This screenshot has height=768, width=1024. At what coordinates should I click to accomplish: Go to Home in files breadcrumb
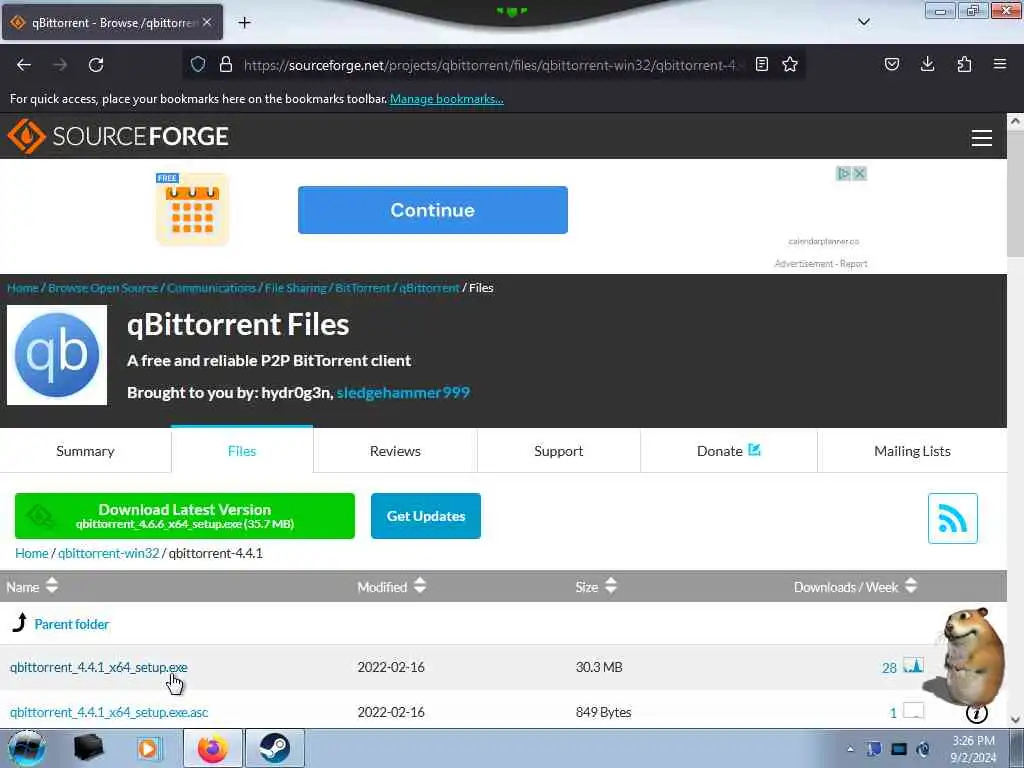point(32,553)
